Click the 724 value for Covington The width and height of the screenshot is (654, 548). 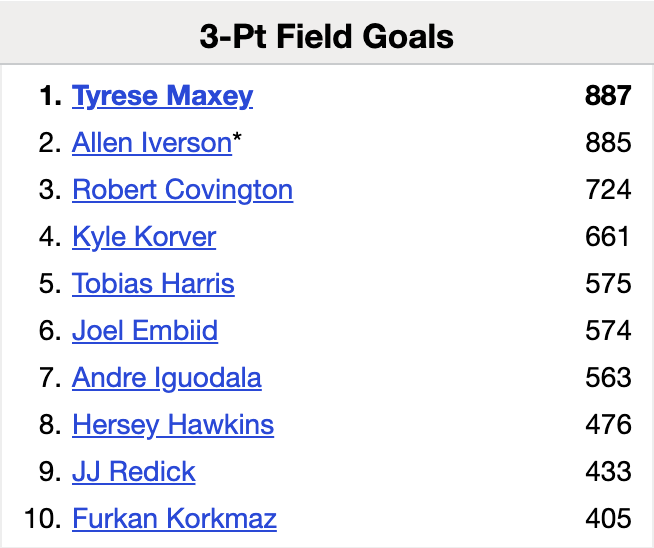(x=608, y=190)
